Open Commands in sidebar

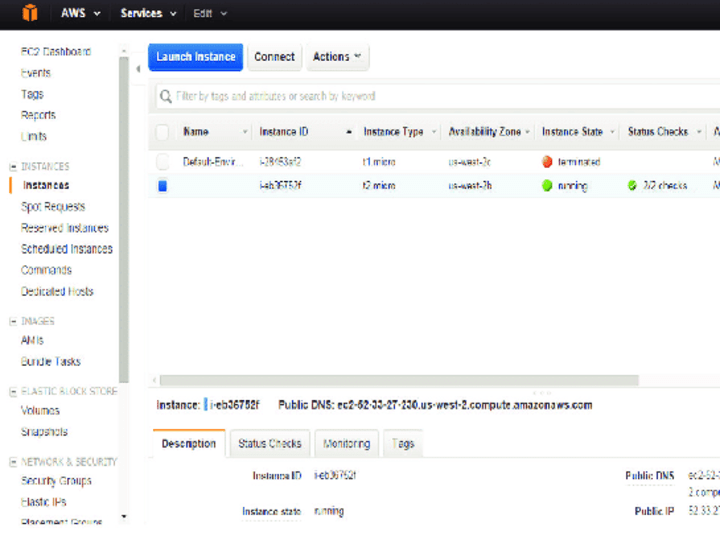[46, 270]
